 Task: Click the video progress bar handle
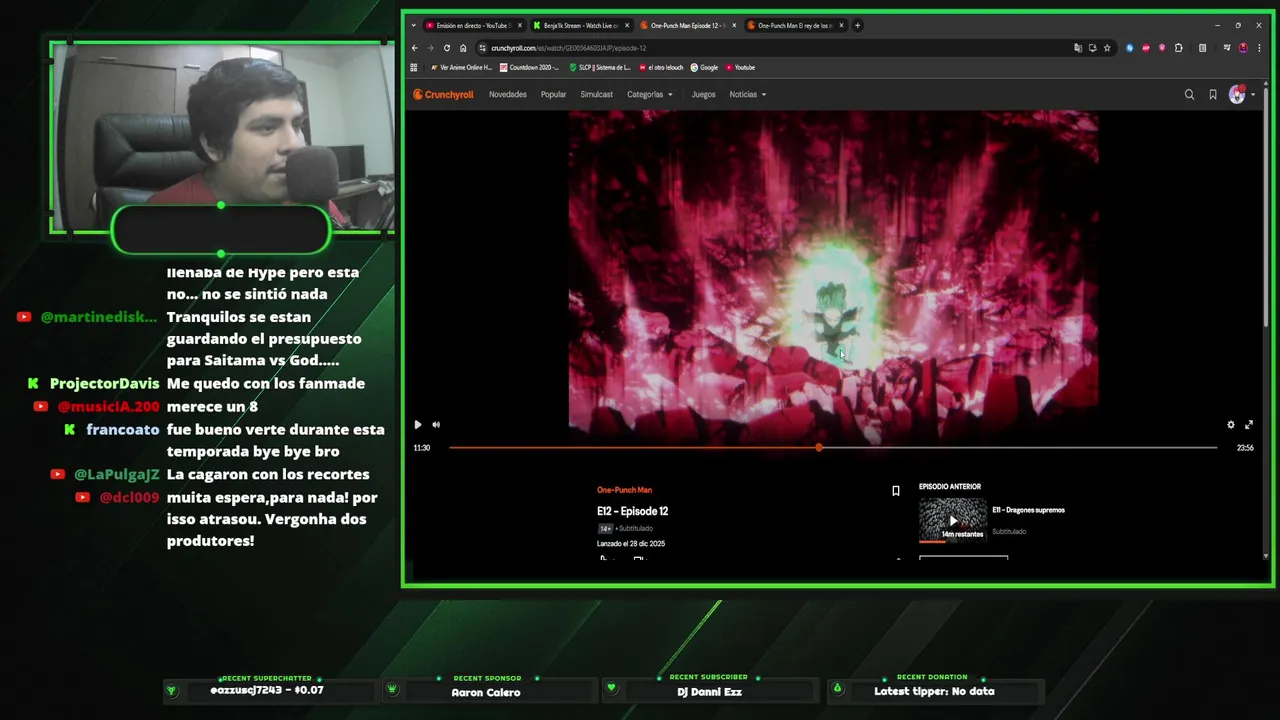pos(819,447)
